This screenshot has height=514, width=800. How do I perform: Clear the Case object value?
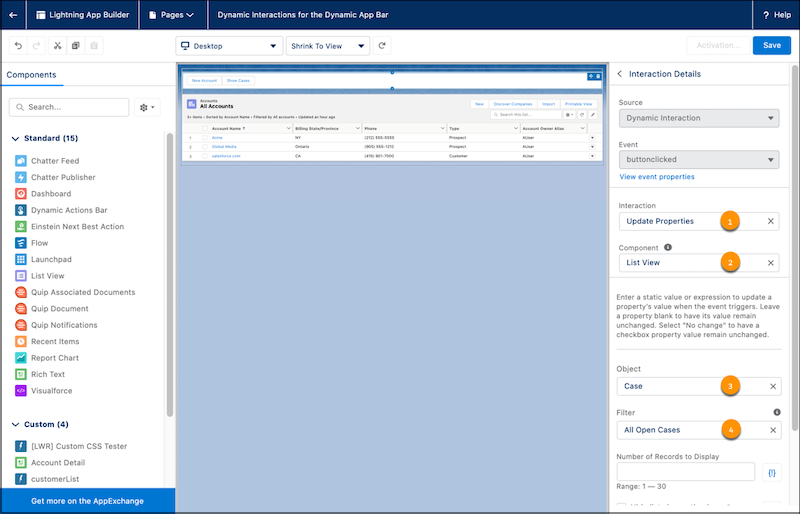[773, 386]
